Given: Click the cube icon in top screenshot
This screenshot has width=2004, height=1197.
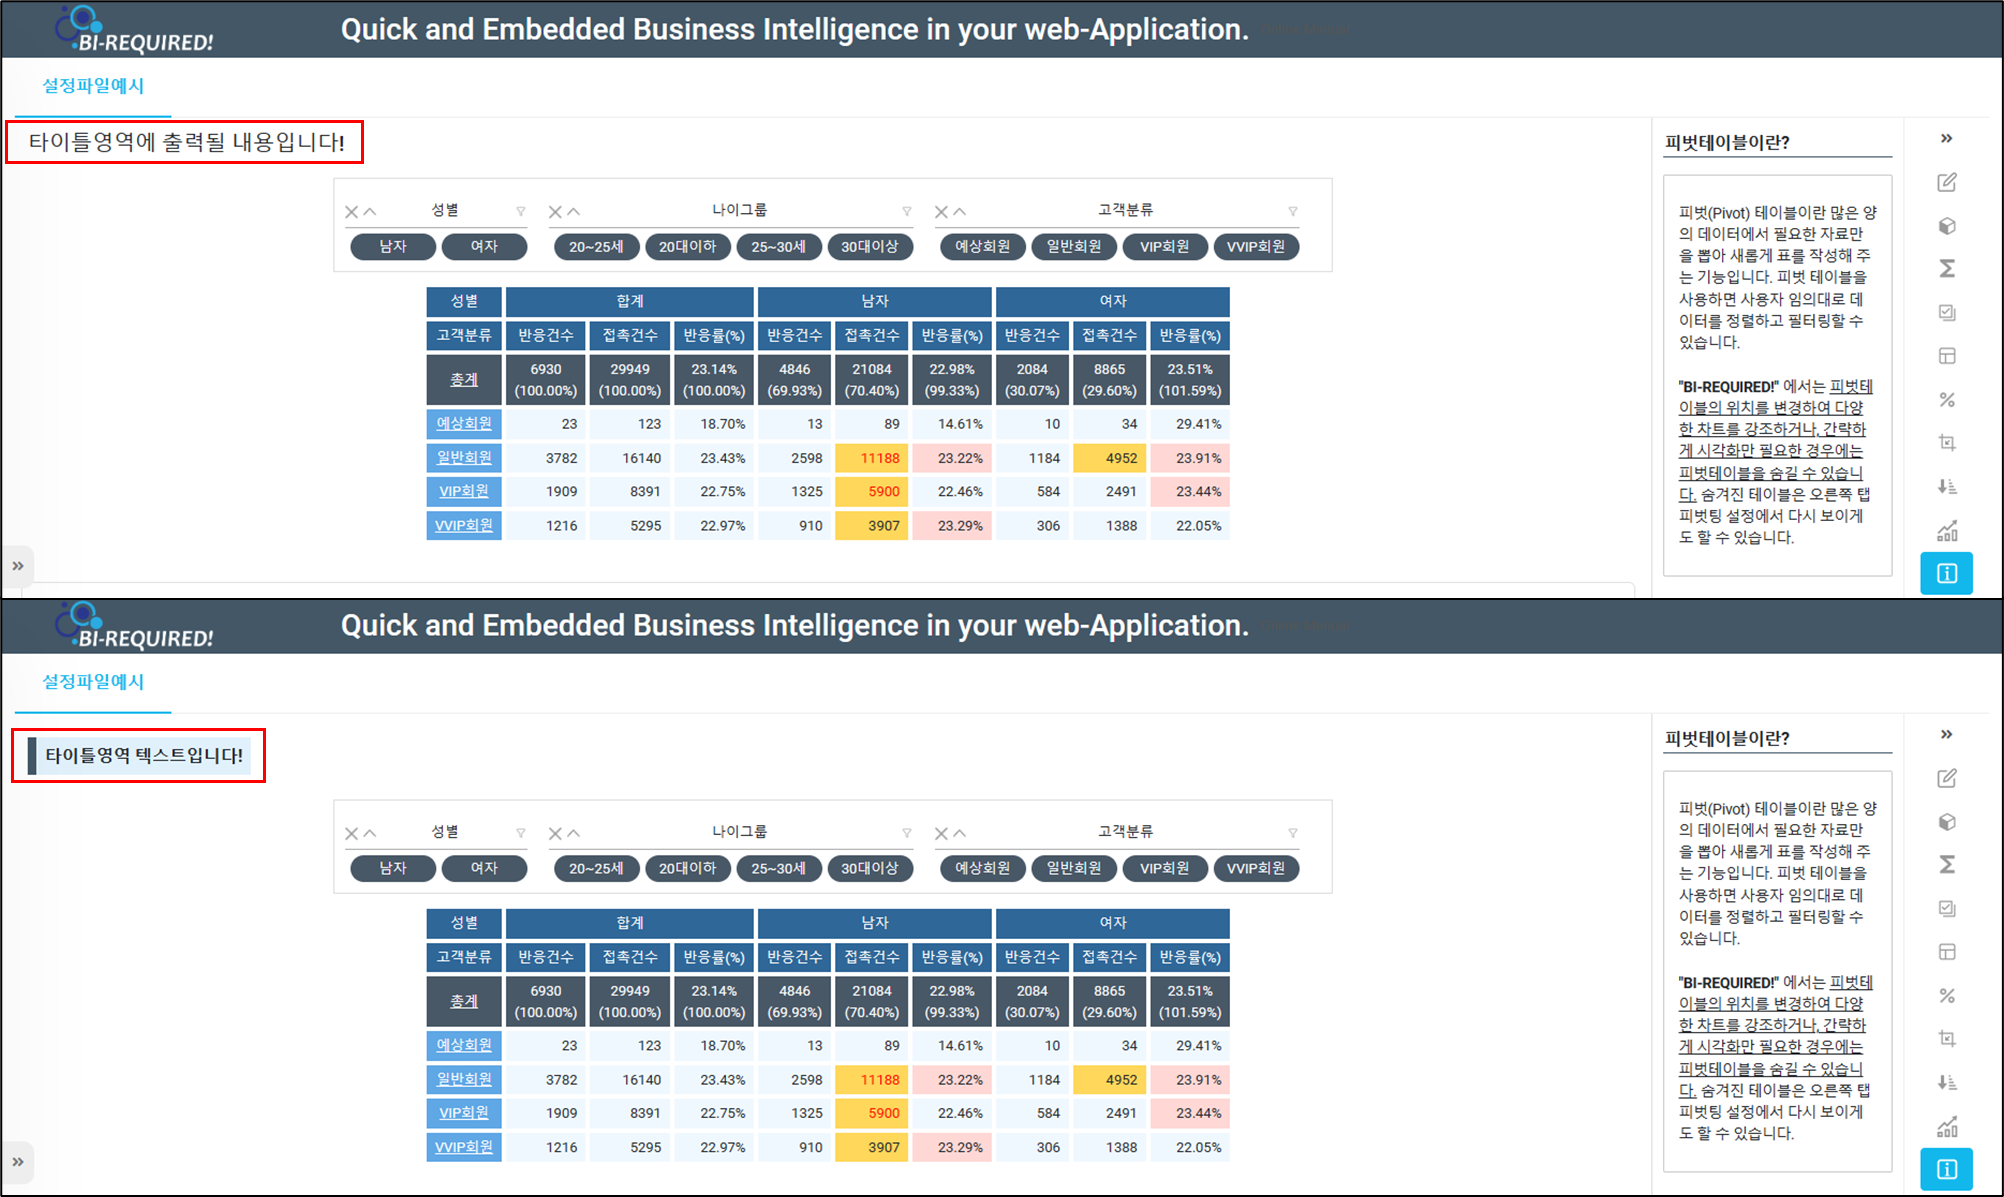Looking at the screenshot, I should [1946, 226].
